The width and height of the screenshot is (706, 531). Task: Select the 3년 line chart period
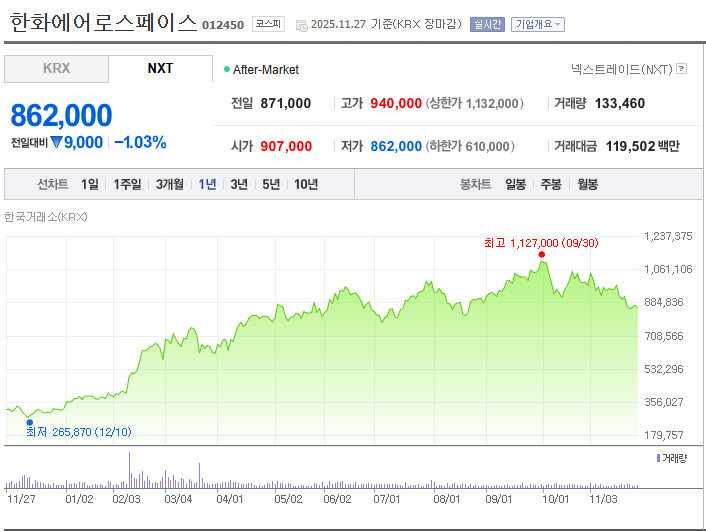(x=239, y=184)
